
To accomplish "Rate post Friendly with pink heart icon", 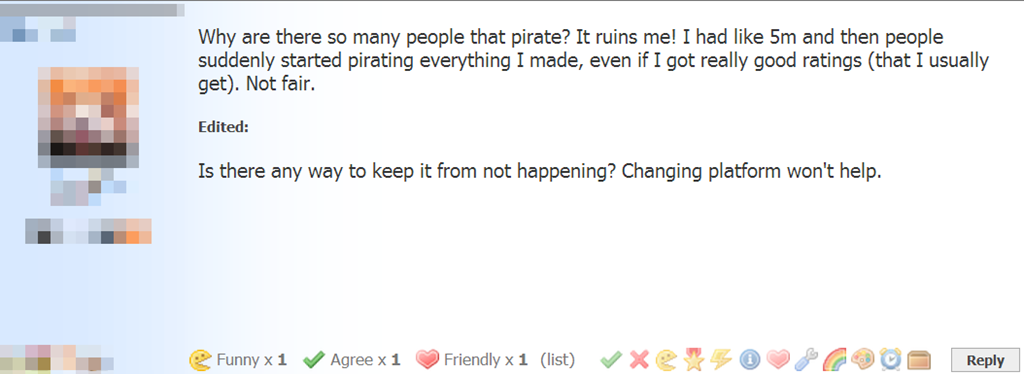I will coord(777,359).
